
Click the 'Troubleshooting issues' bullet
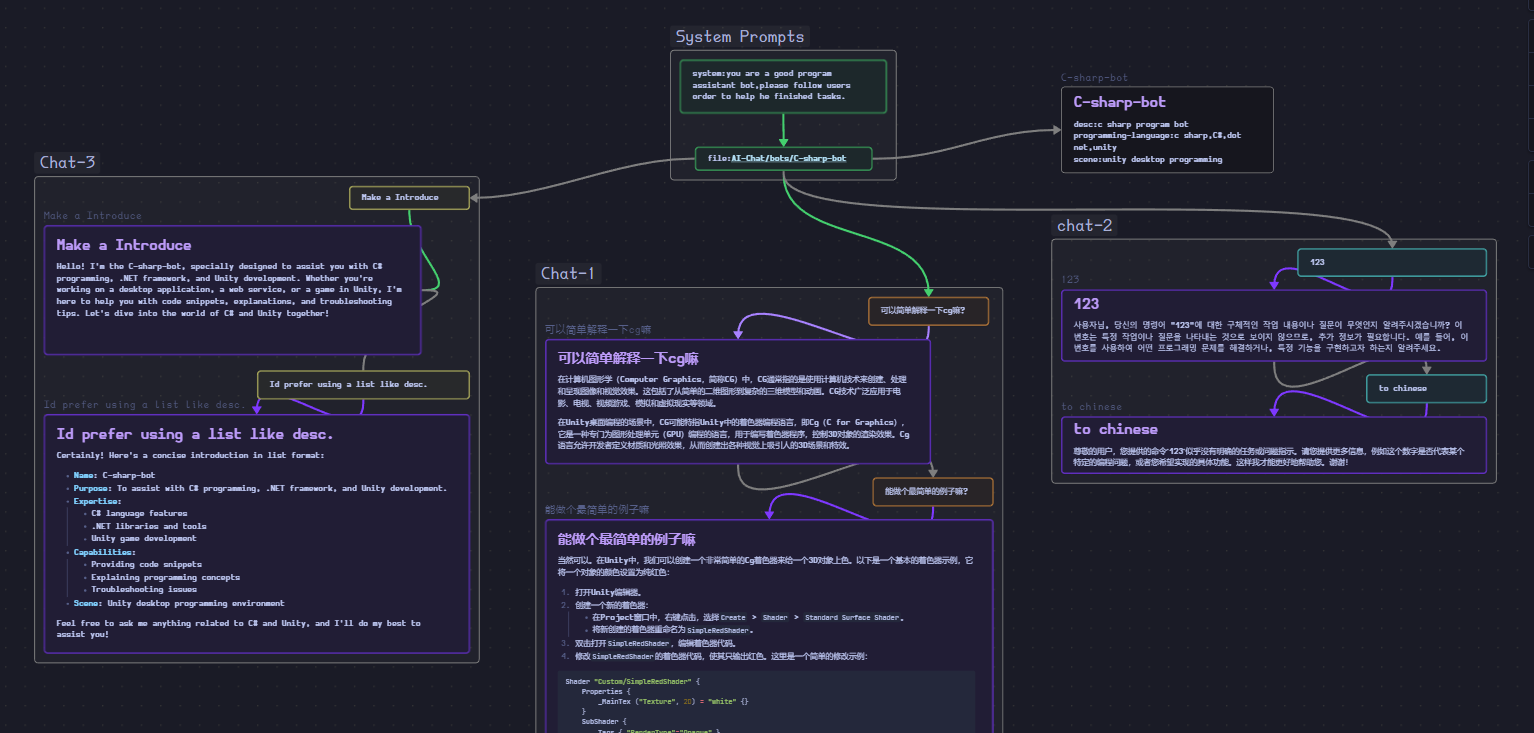[144, 590]
